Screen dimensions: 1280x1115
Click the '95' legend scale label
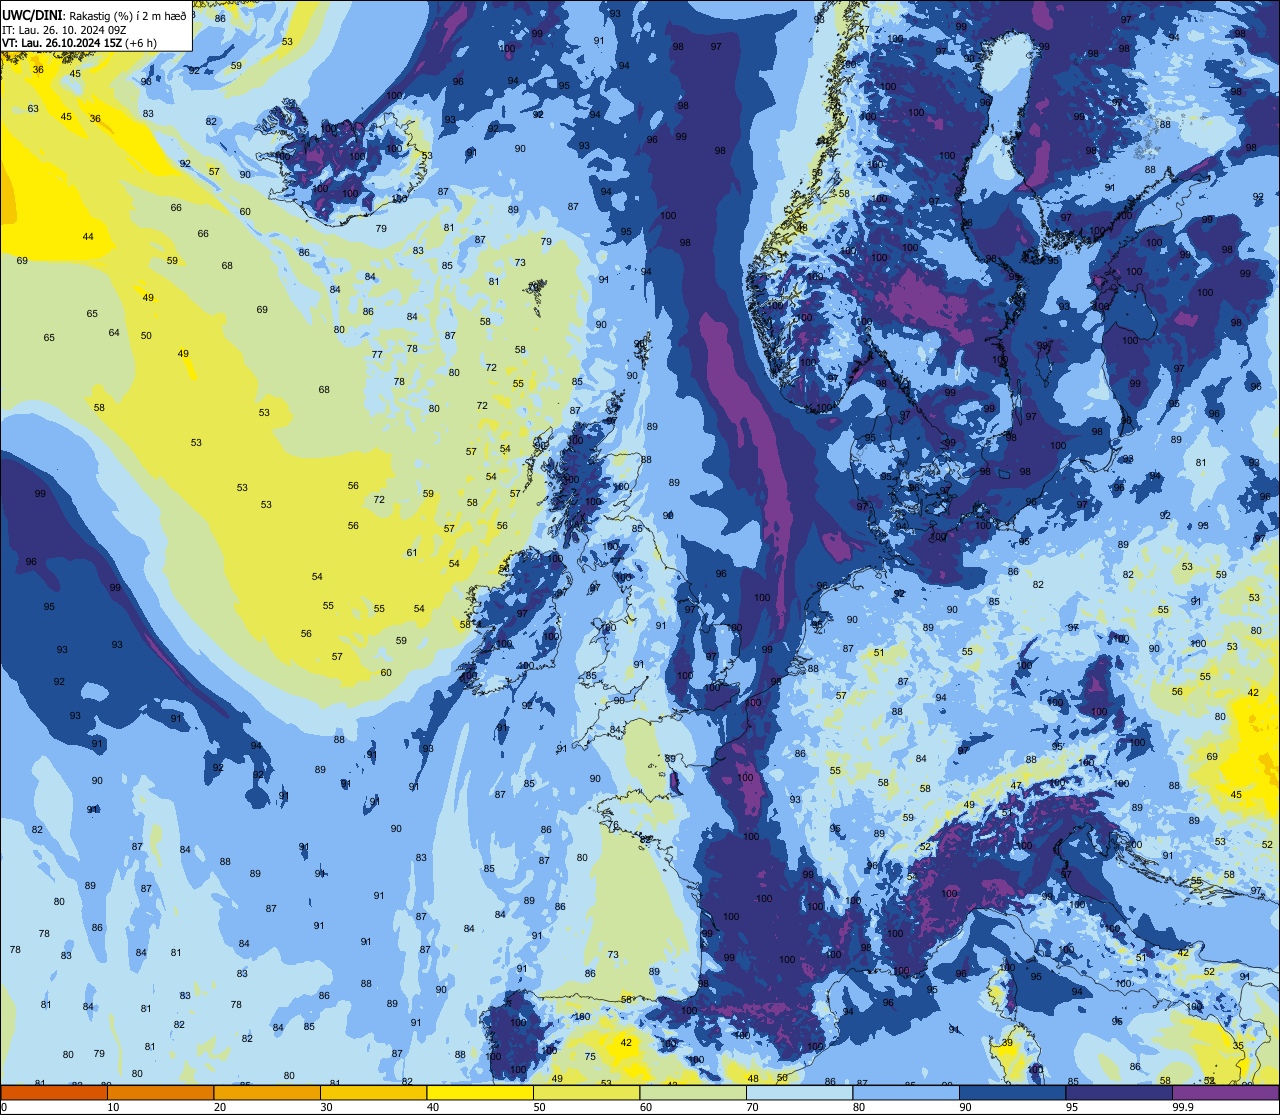(x=1072, y=1107)
